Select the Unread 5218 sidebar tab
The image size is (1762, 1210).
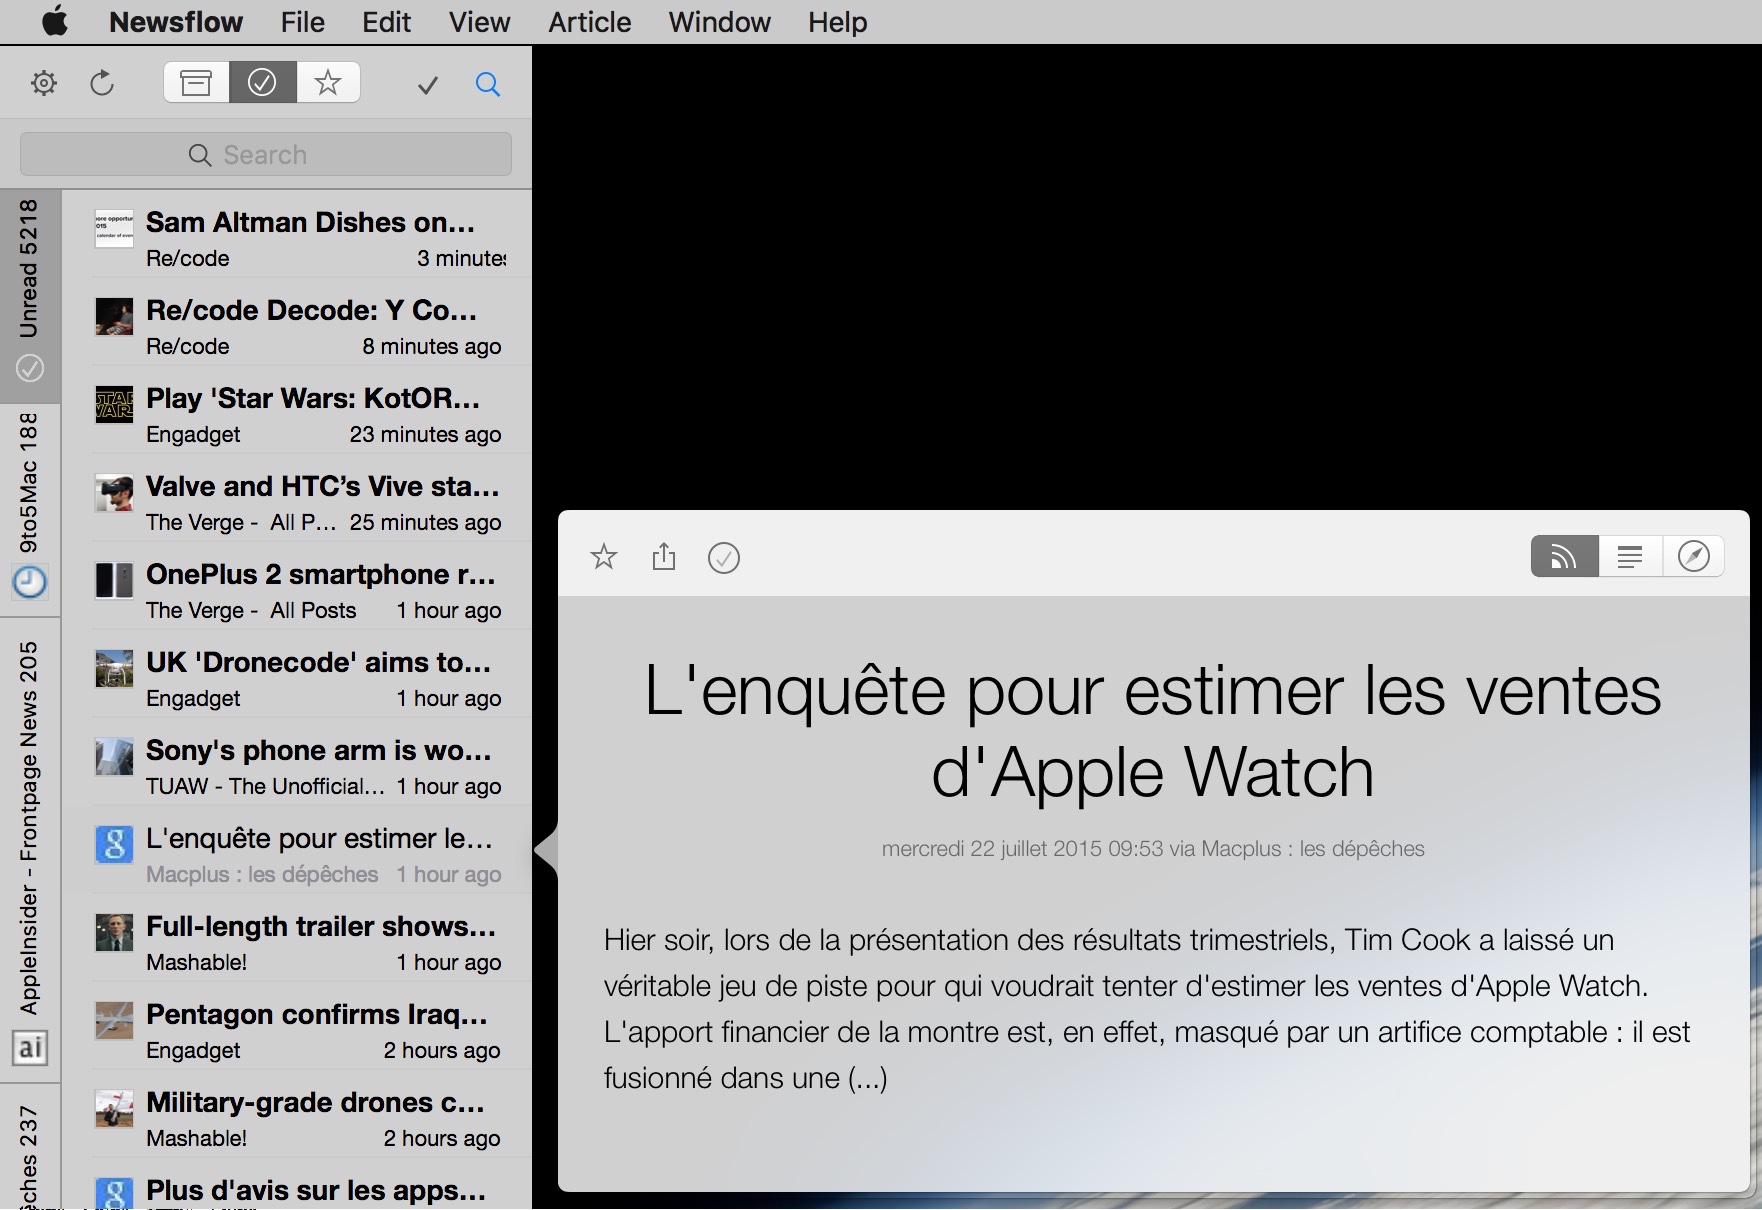coord(30,296)
